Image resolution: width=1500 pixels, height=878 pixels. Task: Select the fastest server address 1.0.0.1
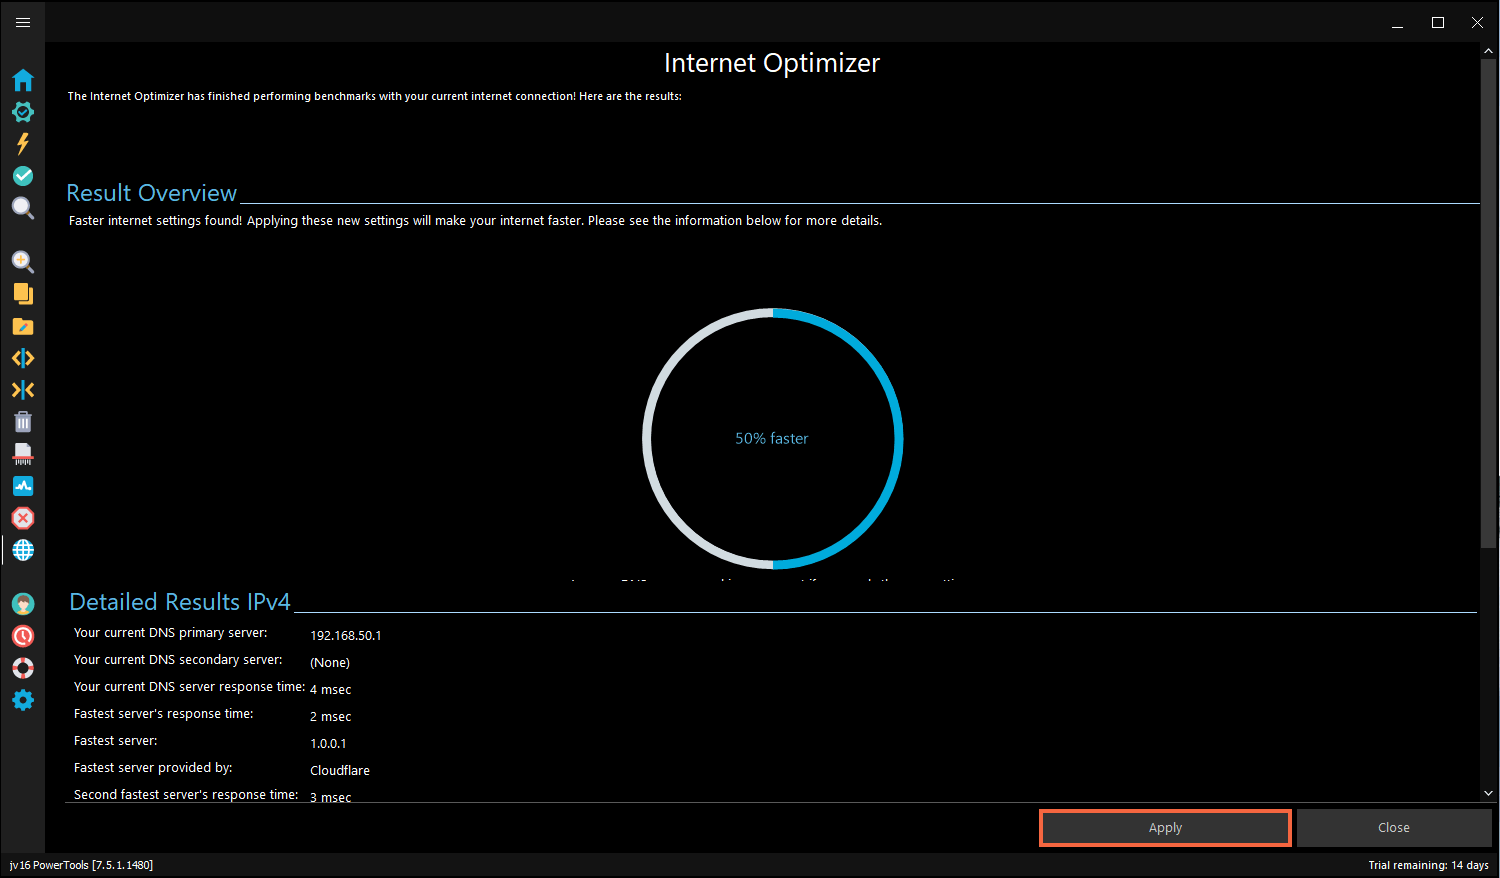pos(328,744)
